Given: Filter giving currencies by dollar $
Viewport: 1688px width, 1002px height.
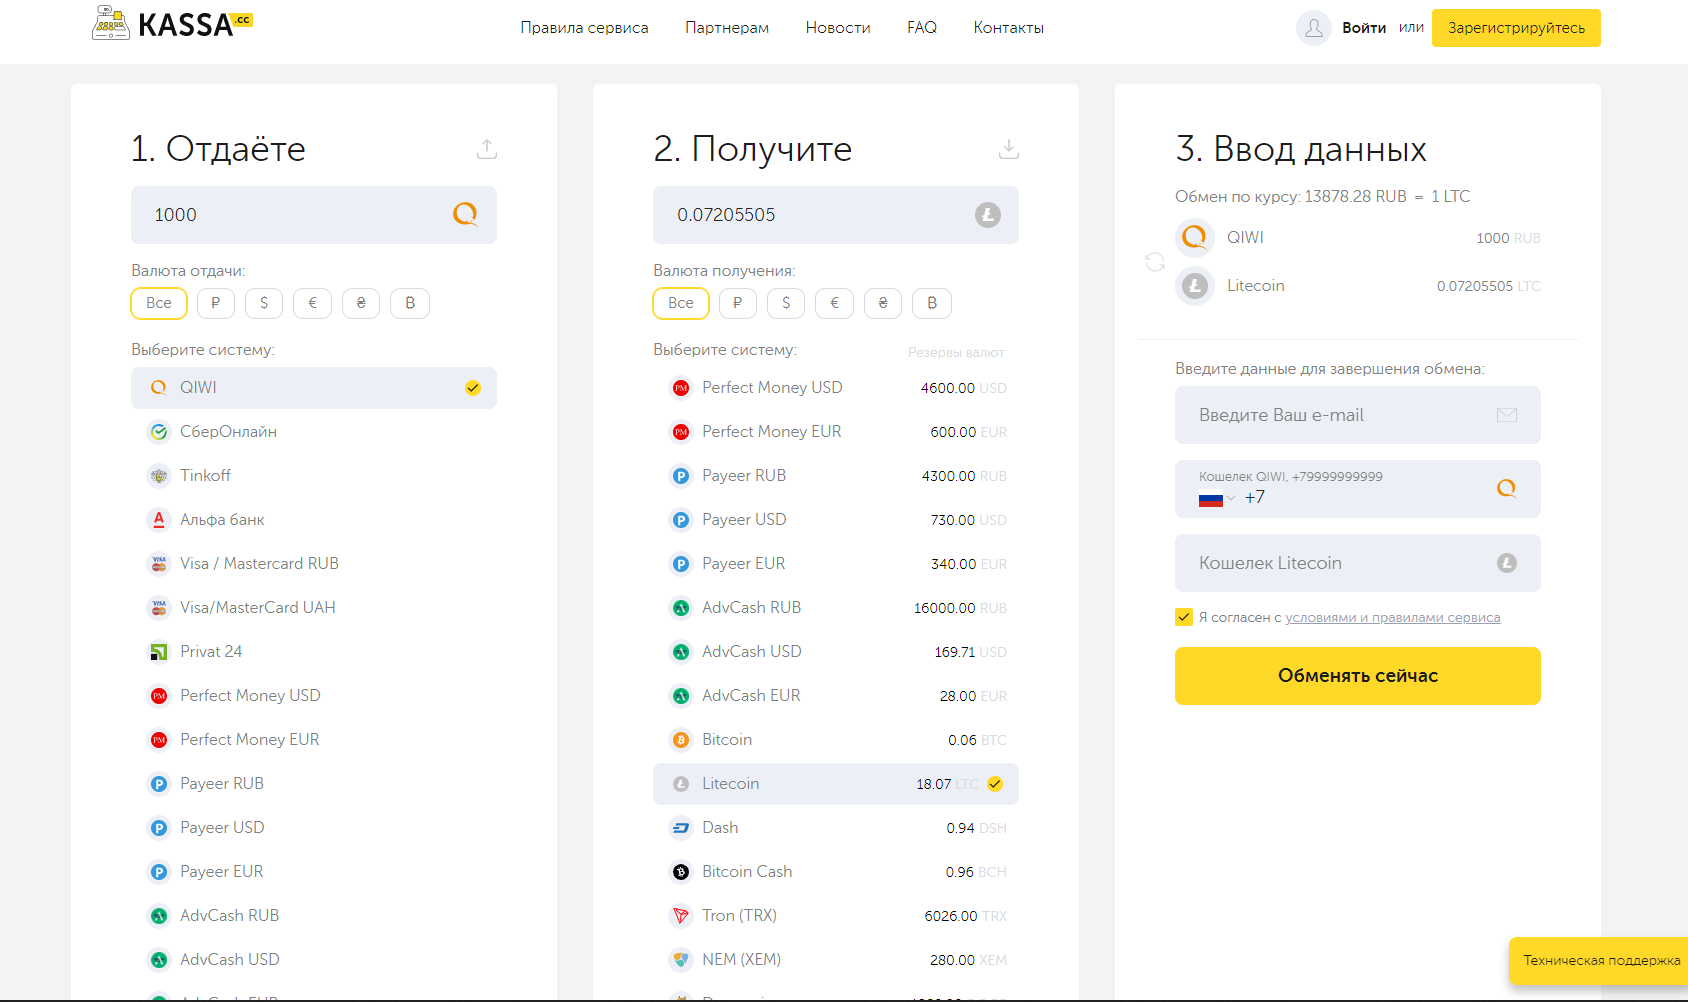Looking at the screenshot, I should click(264, 303).
